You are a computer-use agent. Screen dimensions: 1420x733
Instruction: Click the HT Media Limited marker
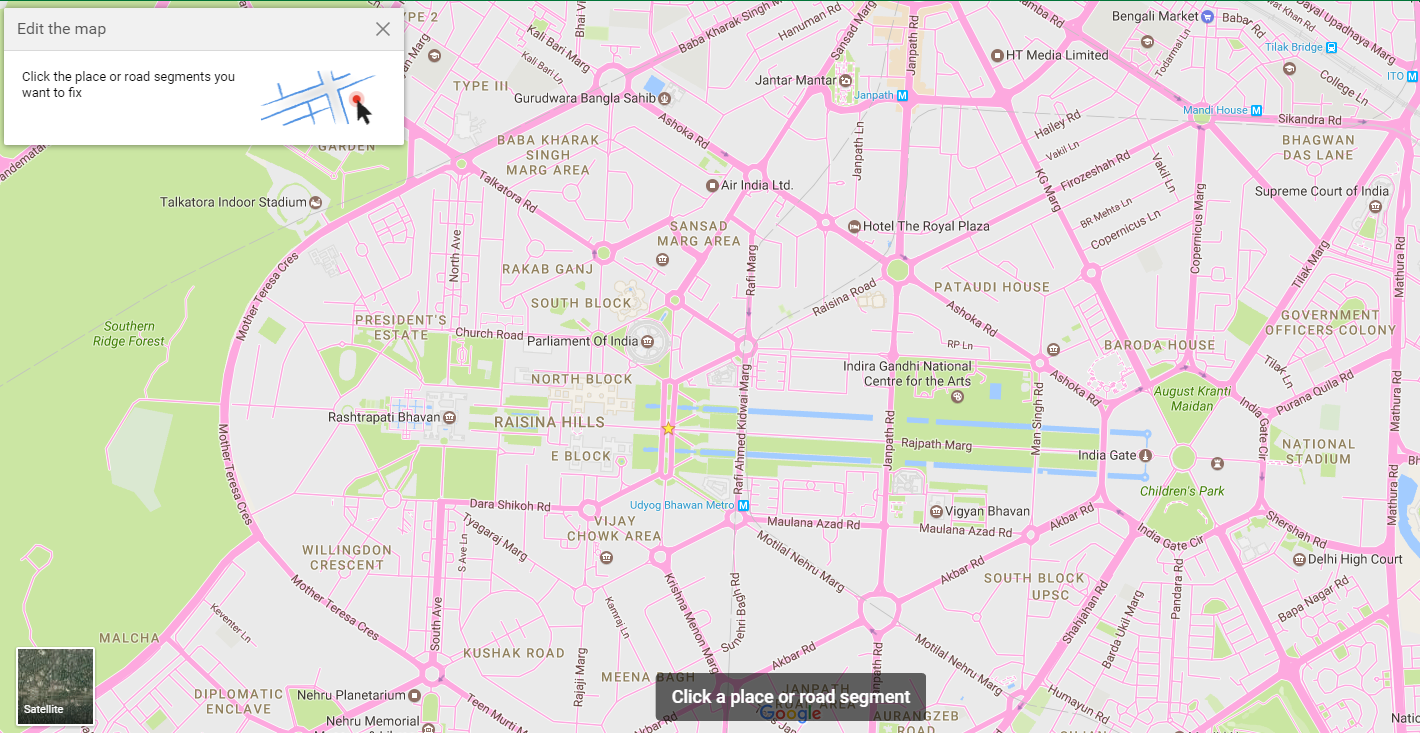pyautogui.click(x=997, y=55)
